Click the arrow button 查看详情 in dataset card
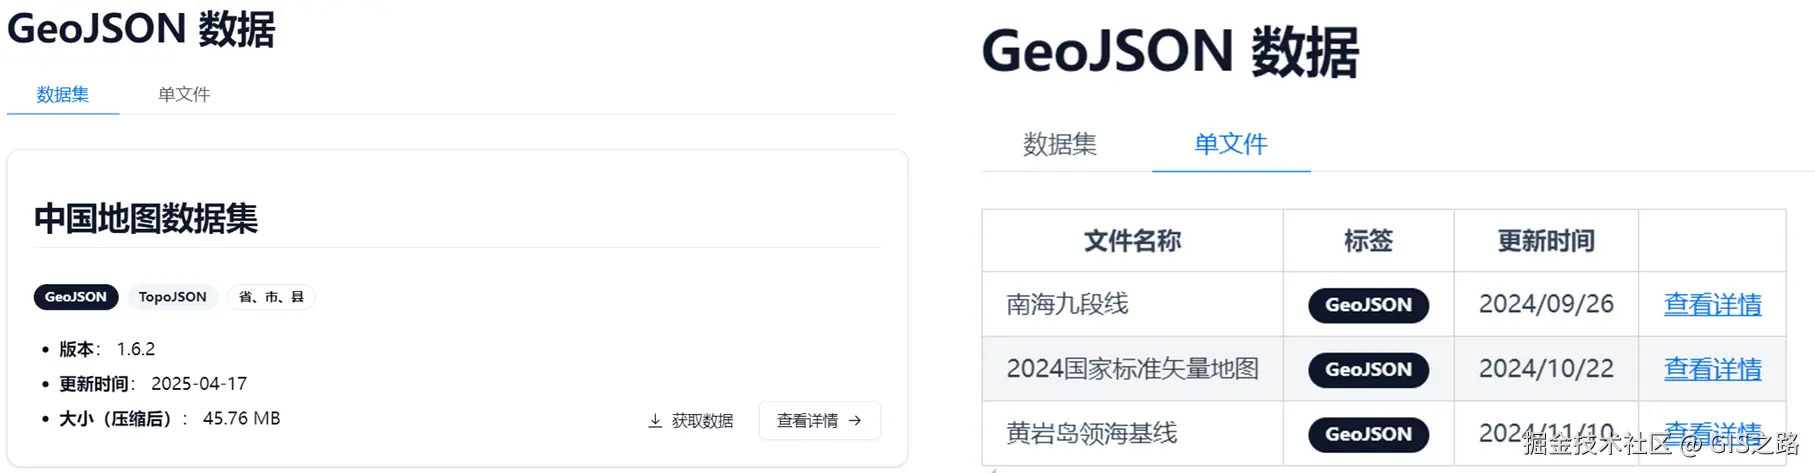 pos(819,421)
